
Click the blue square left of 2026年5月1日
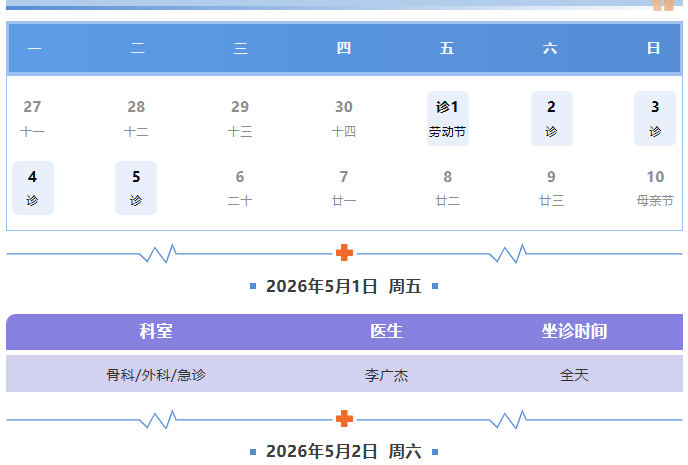coord(253,287)
